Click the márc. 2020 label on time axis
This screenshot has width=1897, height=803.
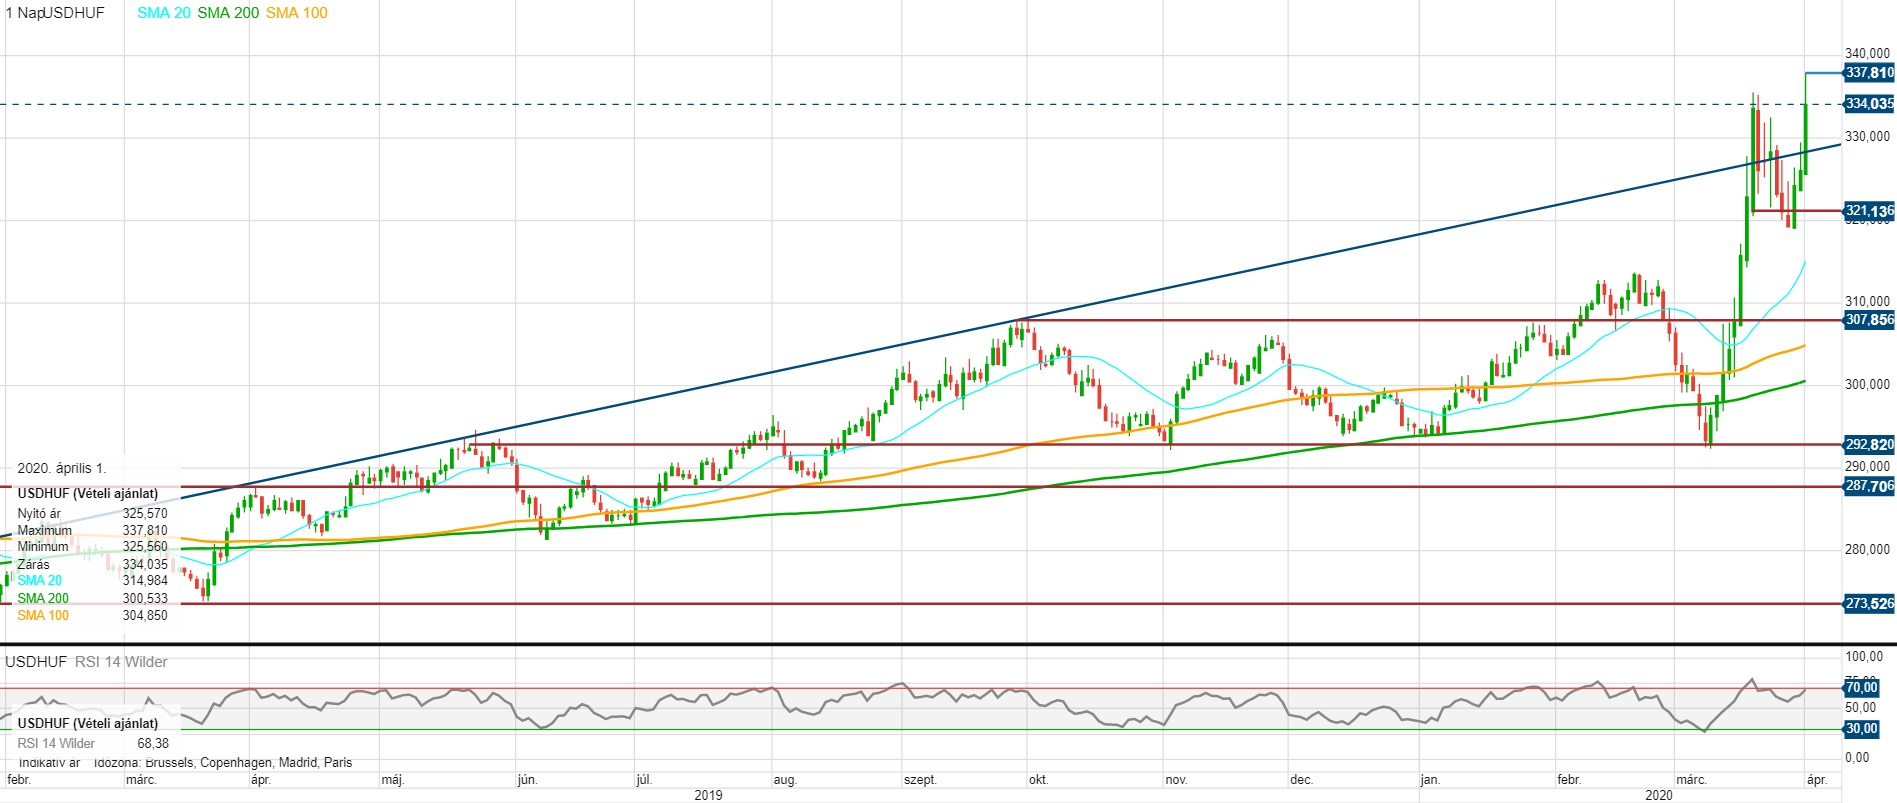point(1691,780)
